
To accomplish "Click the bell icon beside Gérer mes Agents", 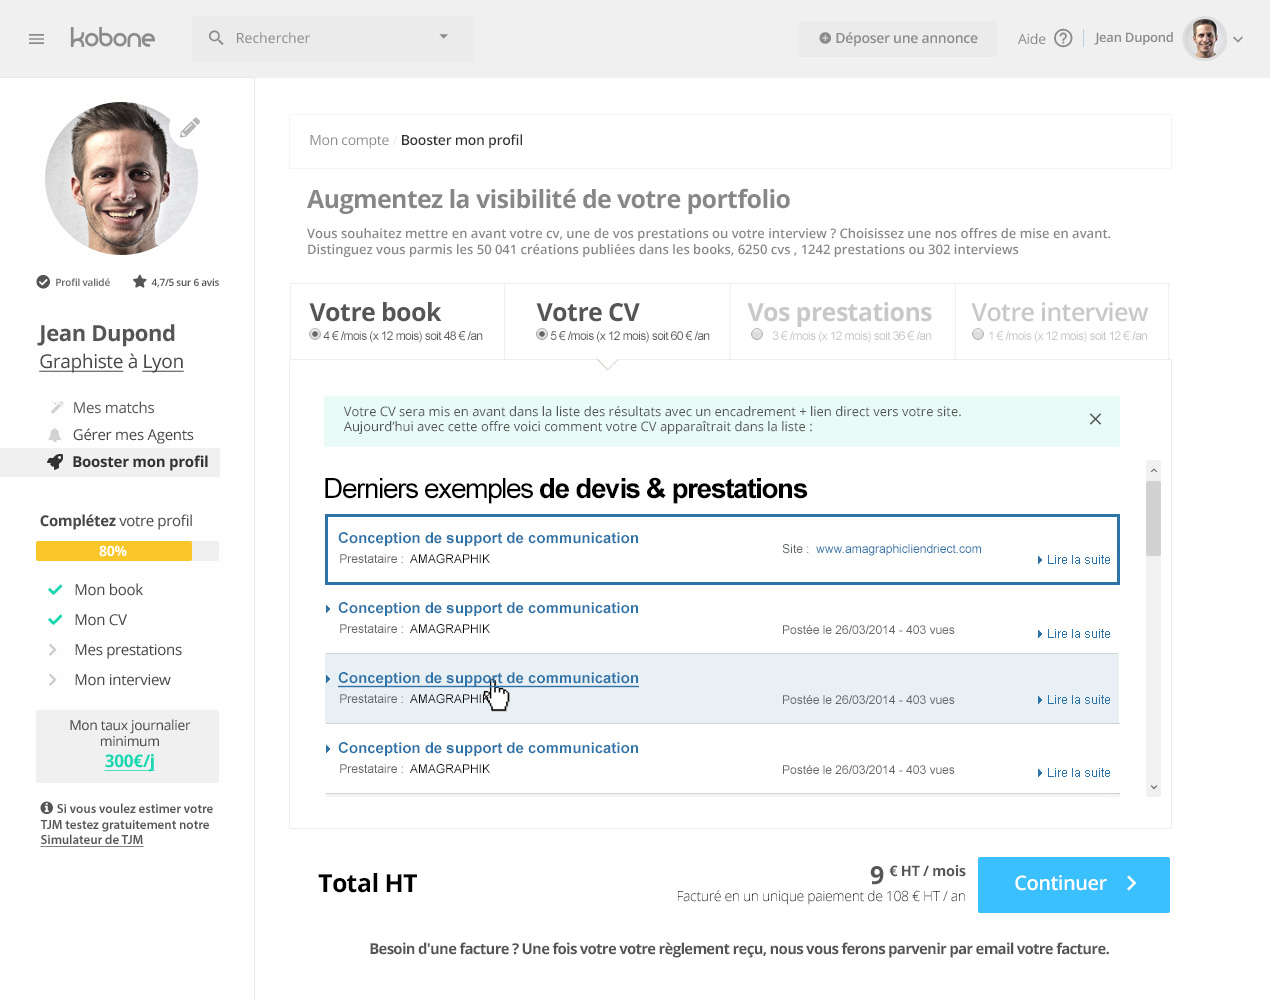I will [55, 435].
